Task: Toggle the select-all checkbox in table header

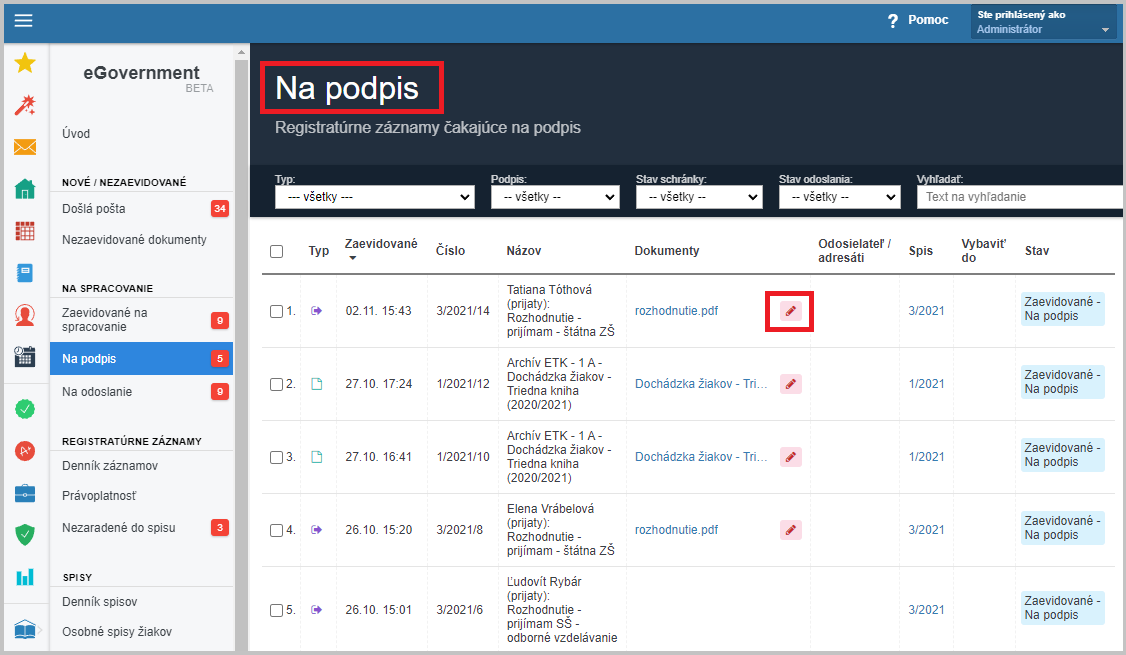Action: click(276, 251)
